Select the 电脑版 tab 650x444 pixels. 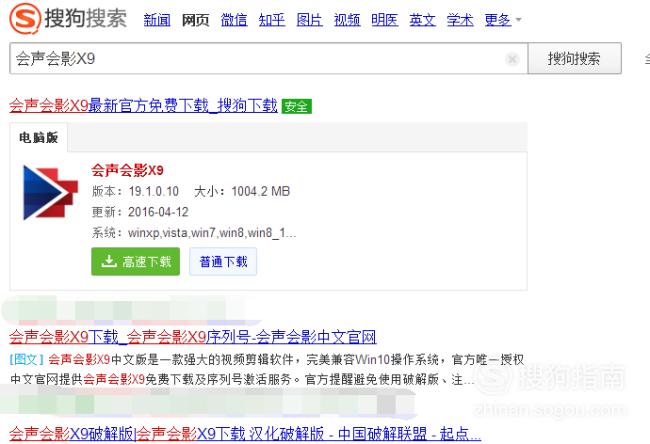pyautogui.click(x=39, y=138)
